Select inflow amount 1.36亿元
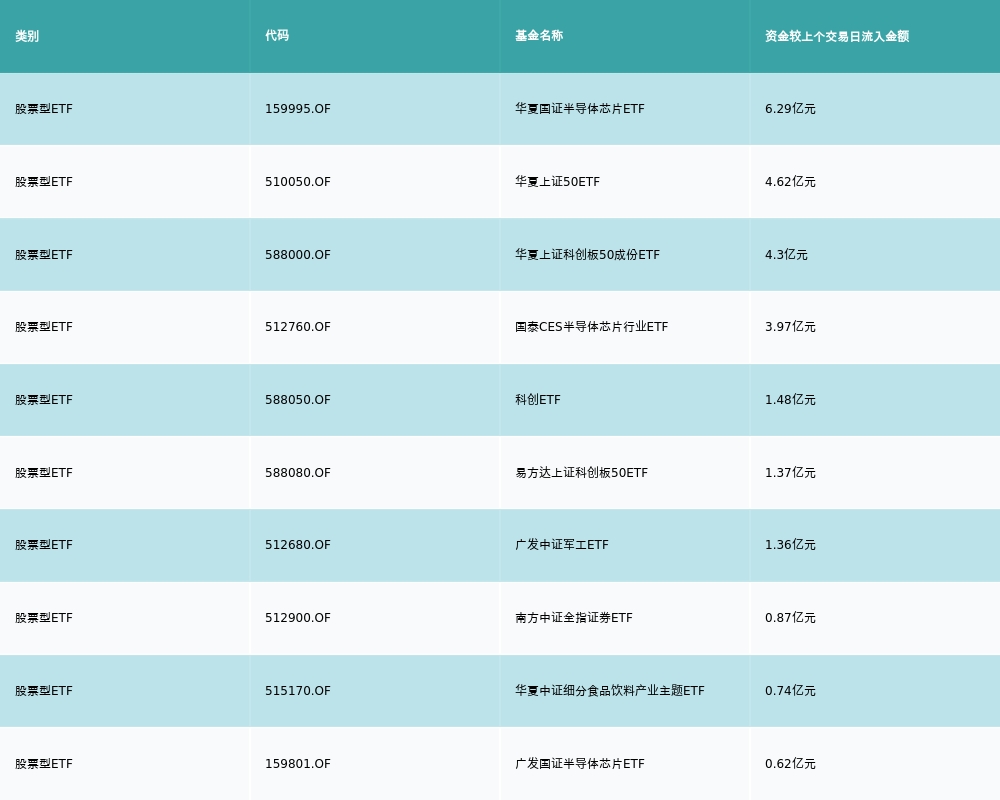The height and width of the screenshot is (800, 1000). tap(790, 545)
